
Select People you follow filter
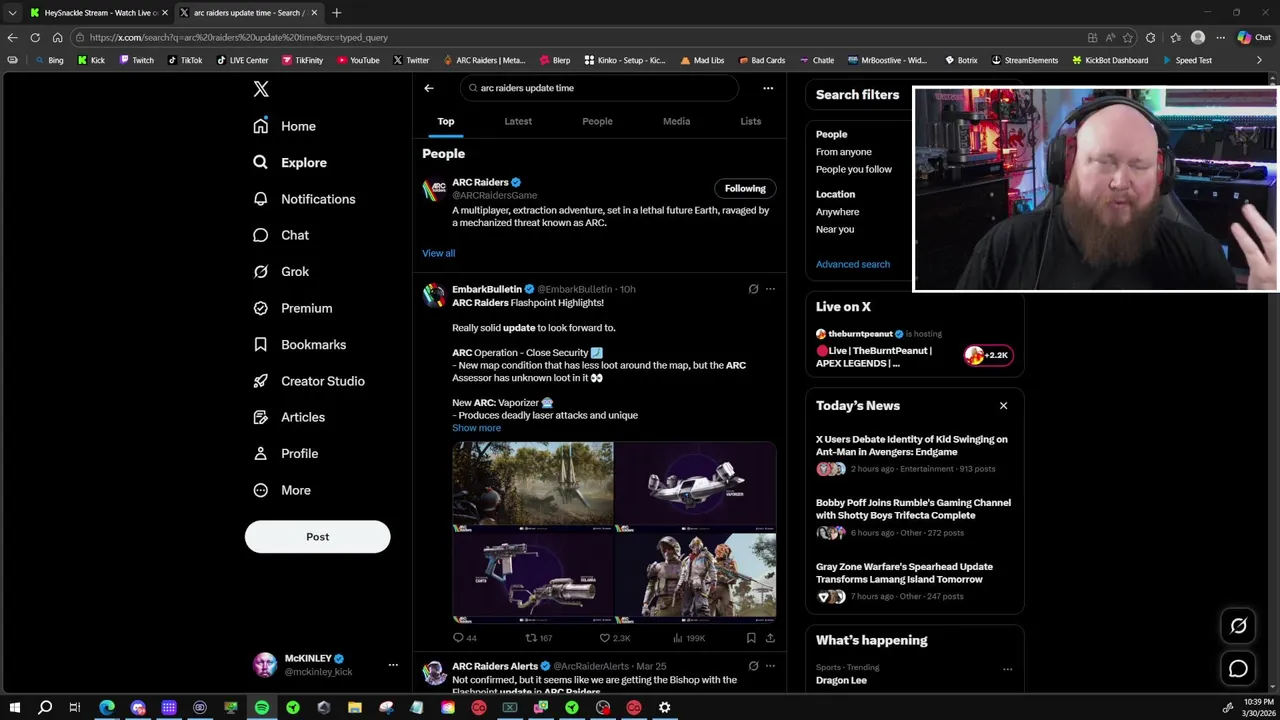pyautogui.click(x=854, y=169)
